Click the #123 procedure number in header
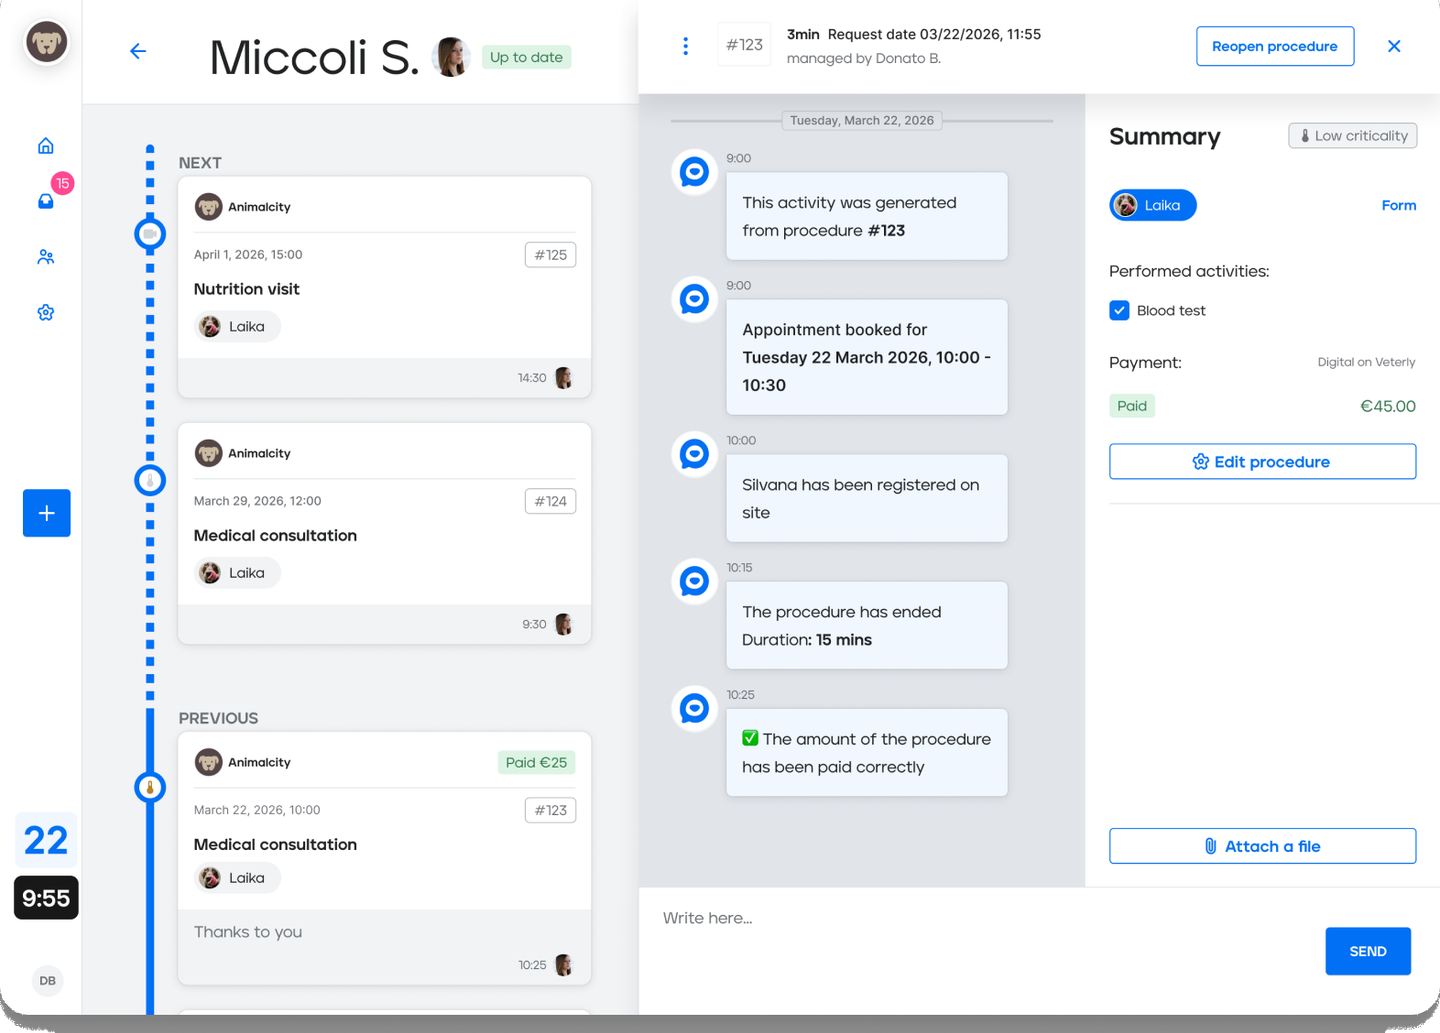 click(744, 45)
